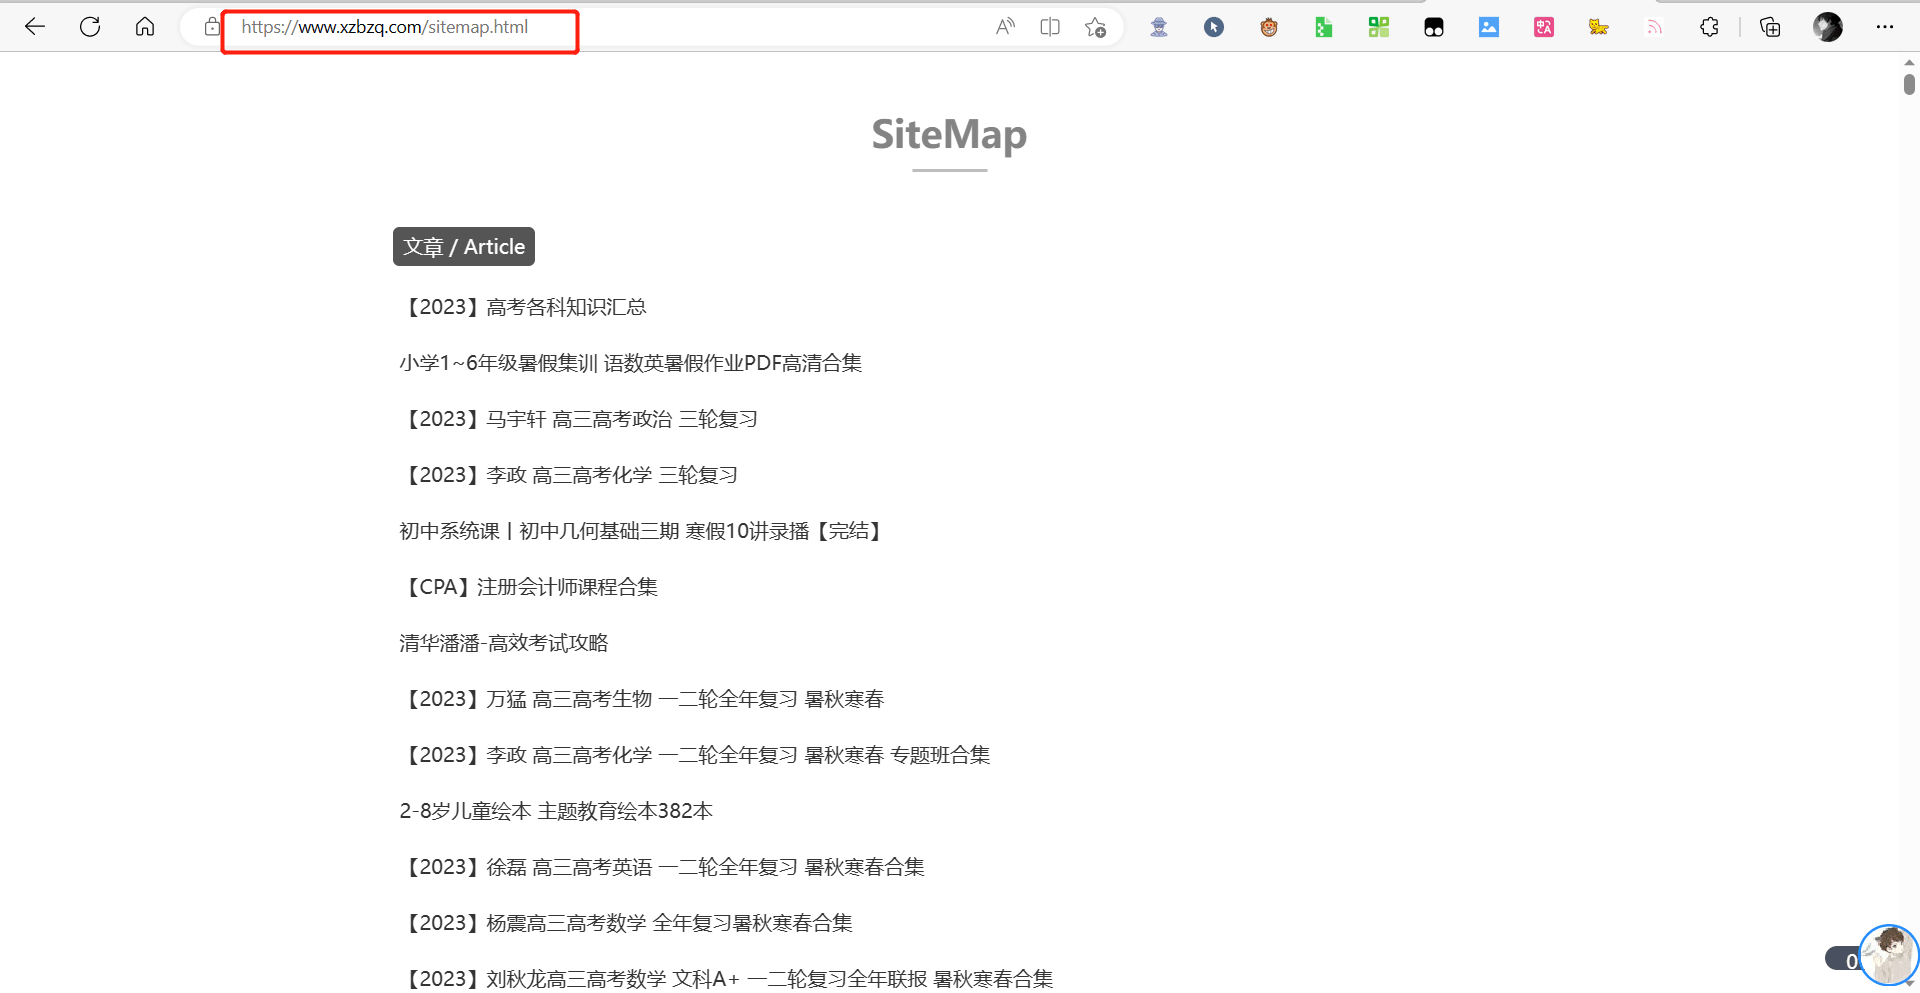The image size is (1920, 993).
Task: Open the Tampermonkey monkey extension
Action: (x=1269, y=27)
